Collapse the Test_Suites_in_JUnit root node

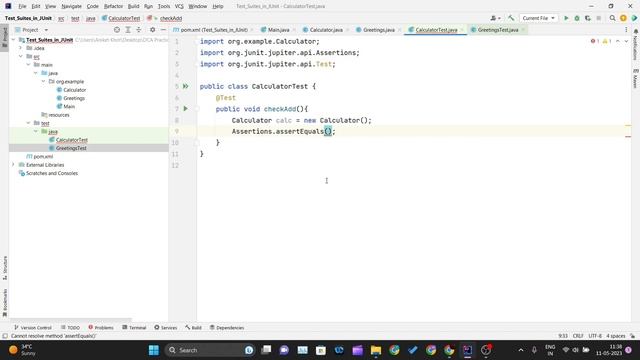click(13, 40)
